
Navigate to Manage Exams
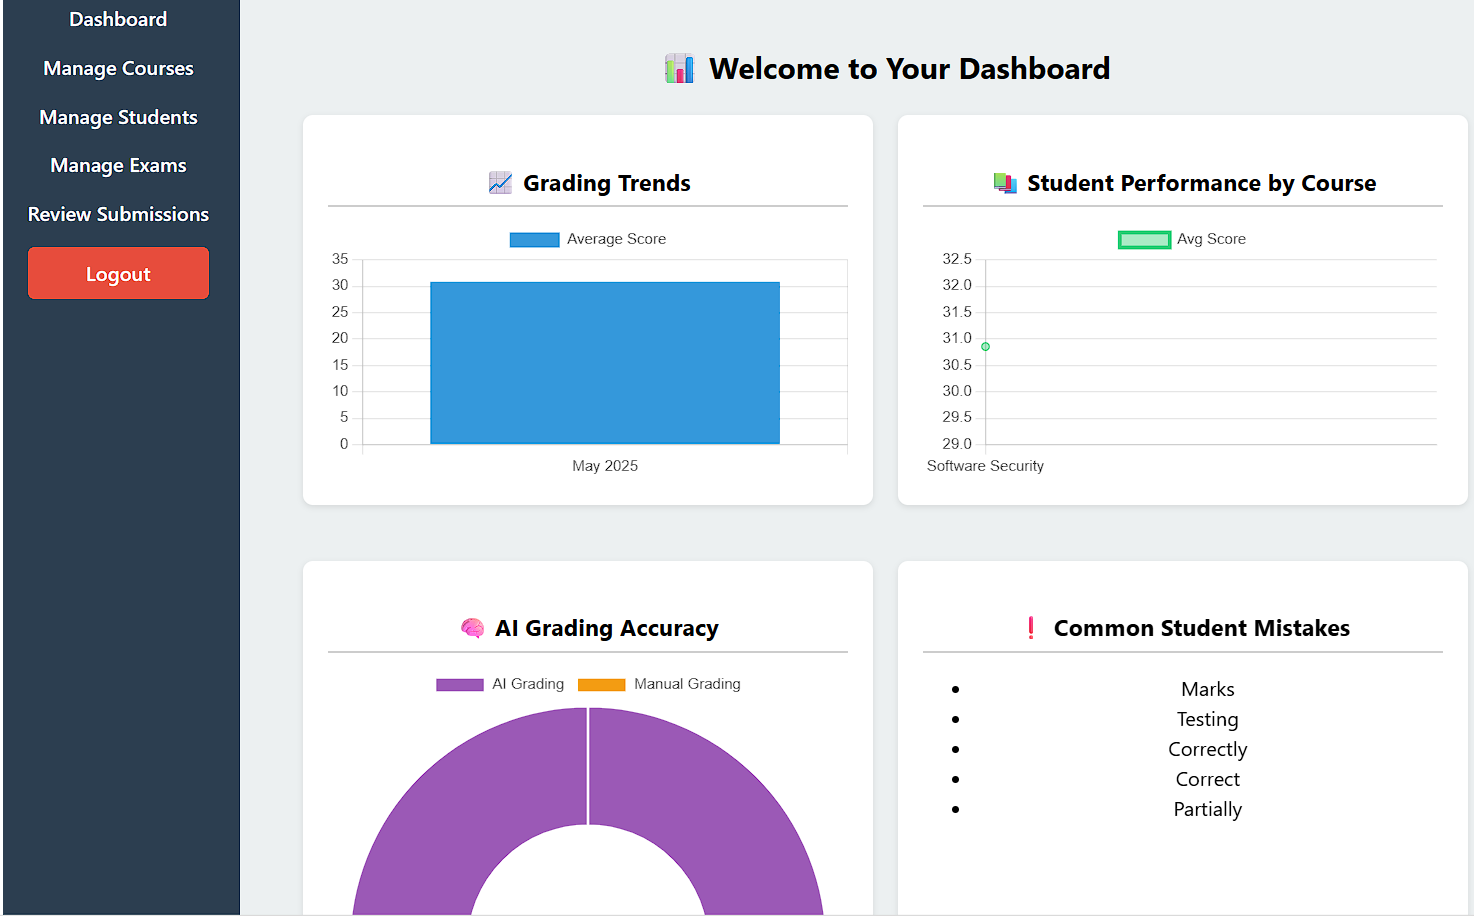coord(118,165)
